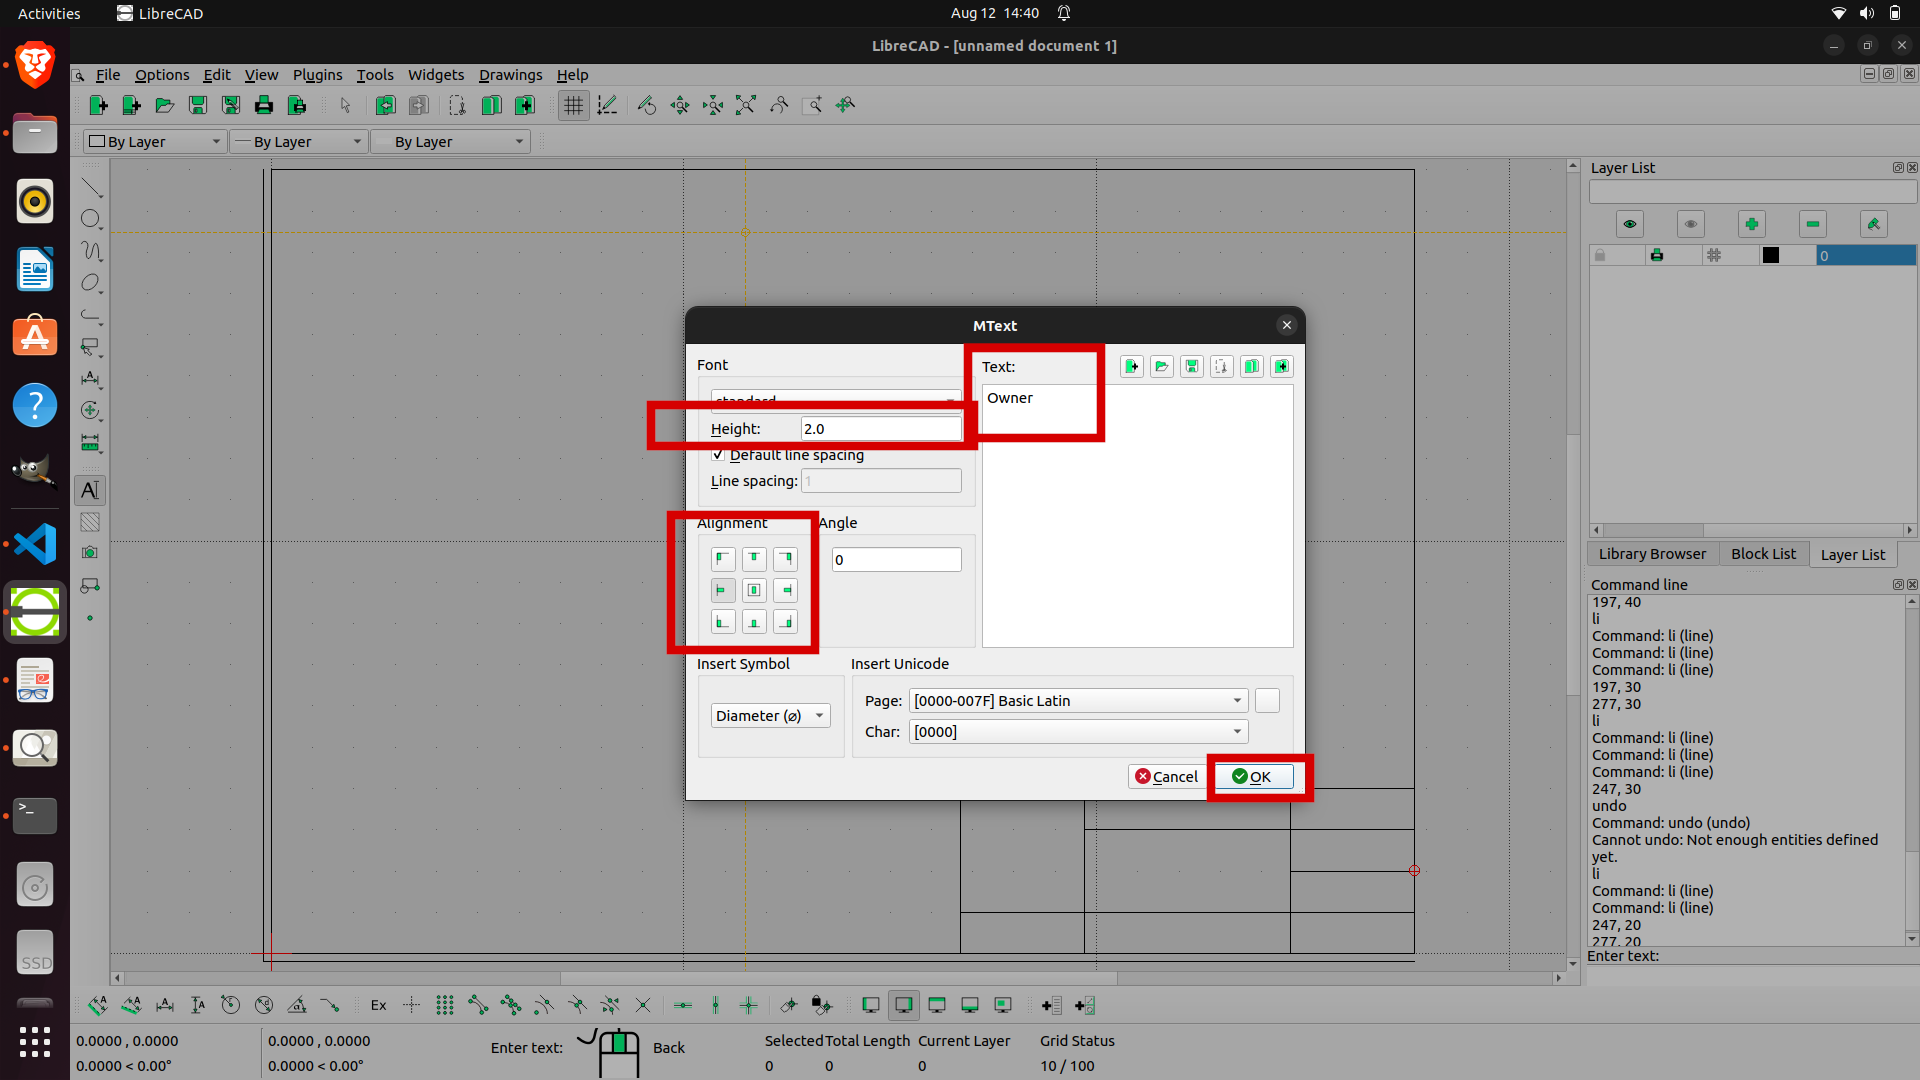
Task: Click the Auto Zoom icon
Action: tap(746, 105)
